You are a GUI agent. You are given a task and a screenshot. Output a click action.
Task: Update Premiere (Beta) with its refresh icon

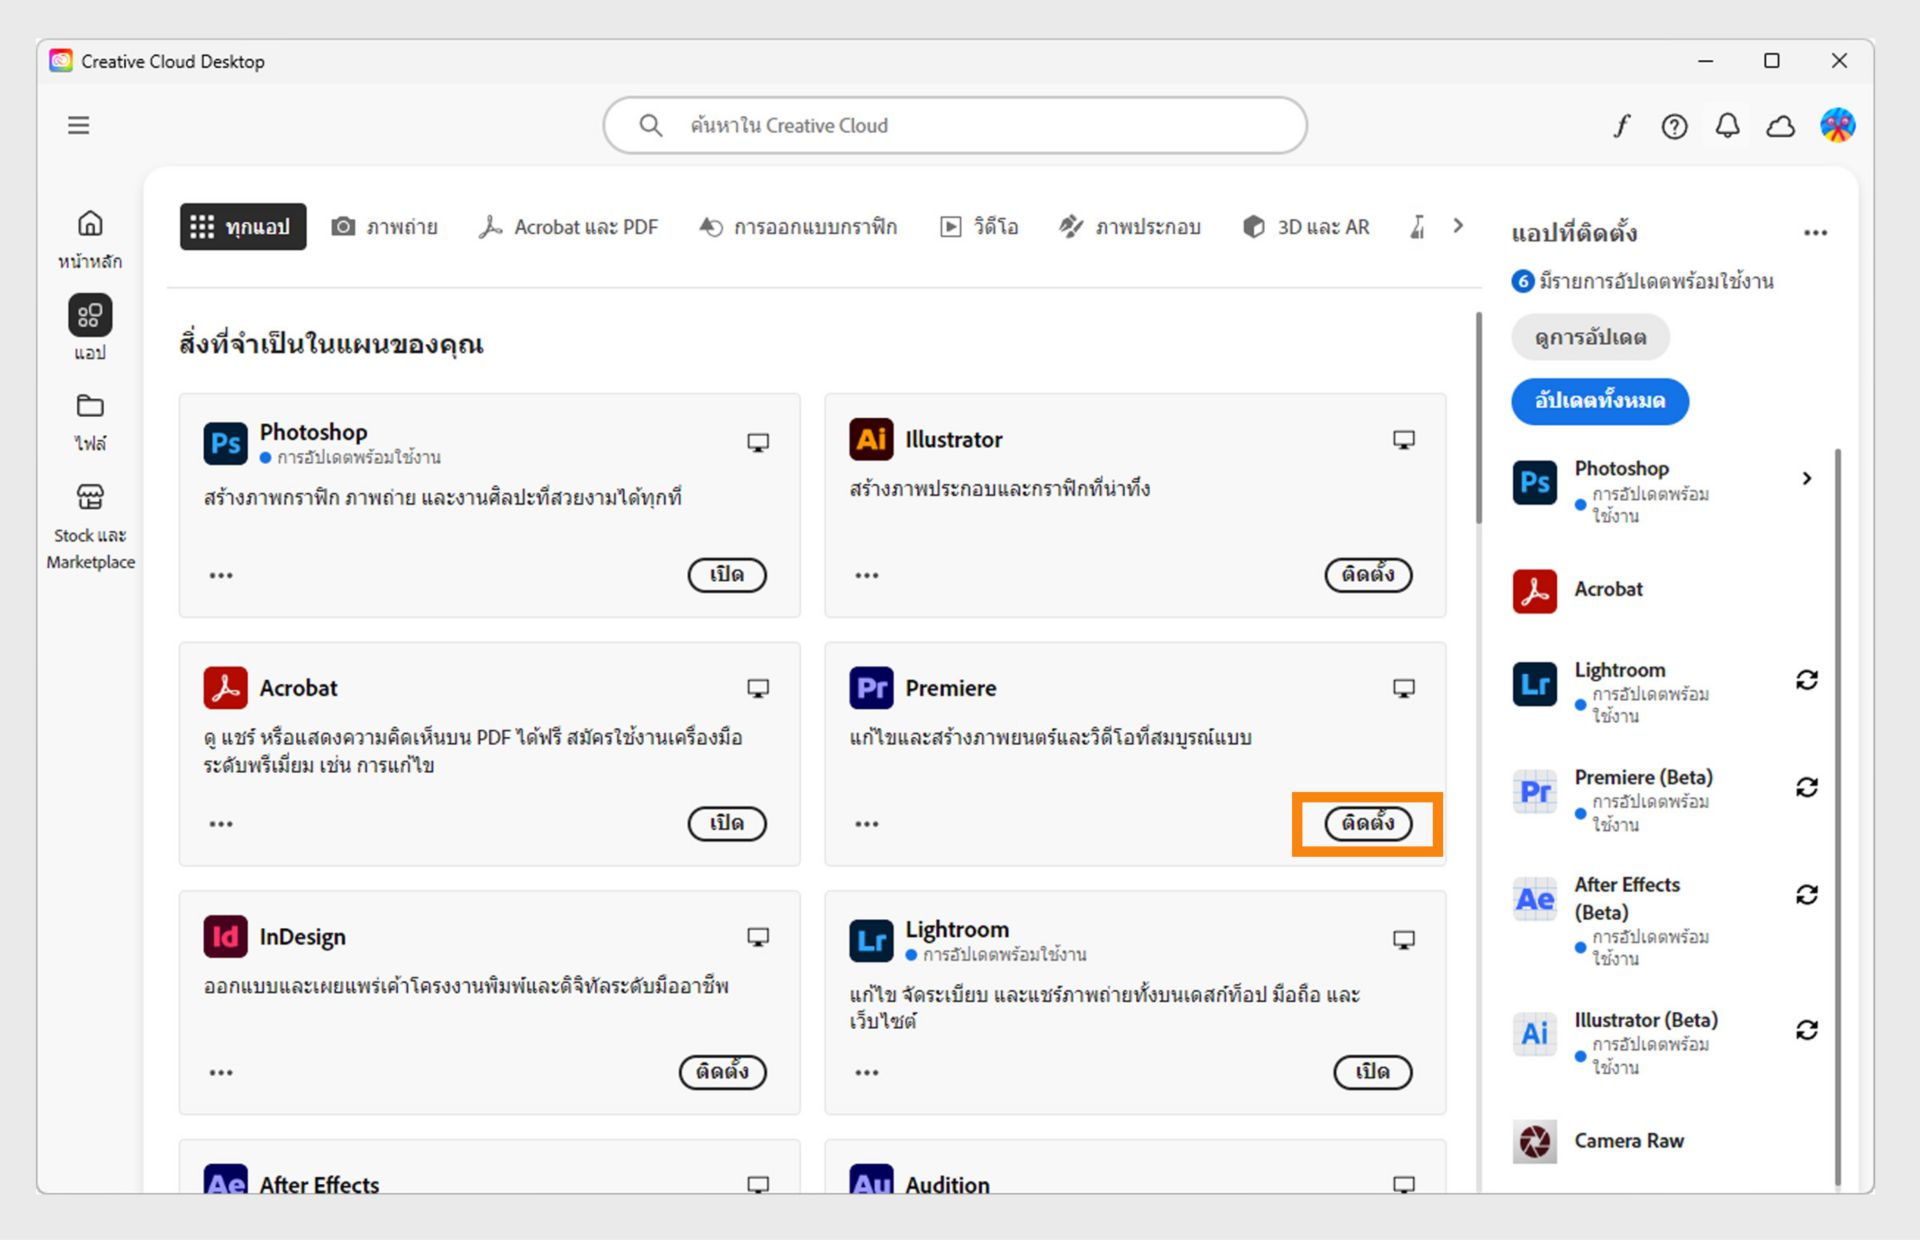pos(1806,787)
